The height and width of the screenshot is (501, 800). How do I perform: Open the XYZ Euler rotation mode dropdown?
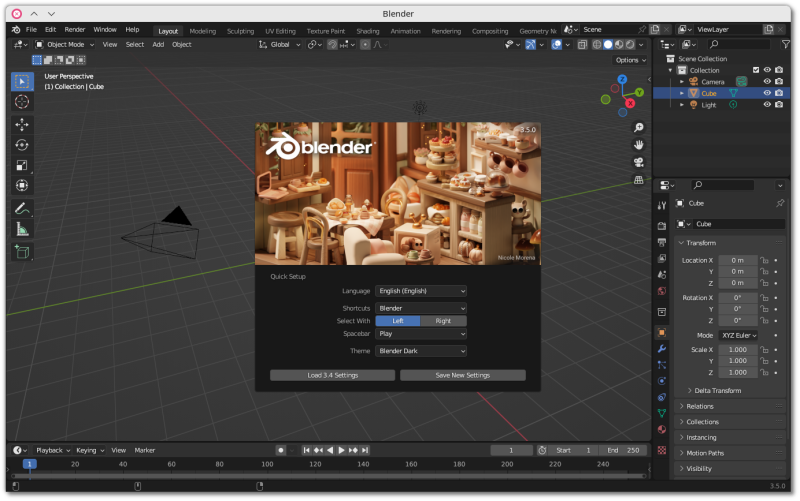(739, 335)
